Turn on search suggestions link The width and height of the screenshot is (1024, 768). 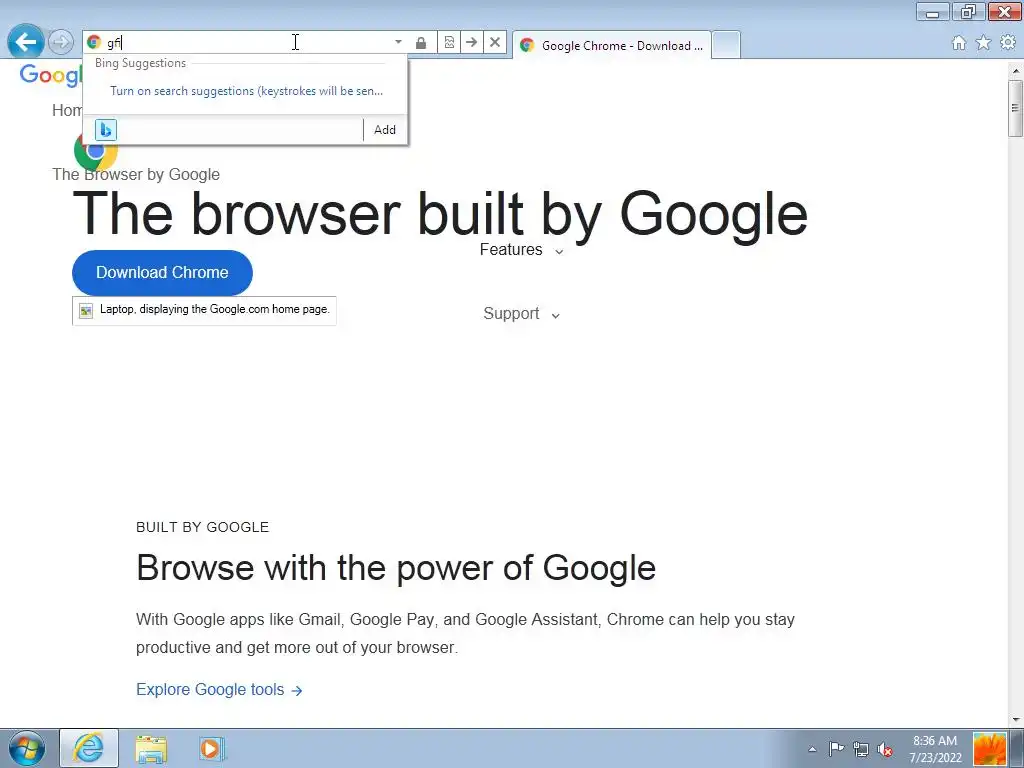246,91
